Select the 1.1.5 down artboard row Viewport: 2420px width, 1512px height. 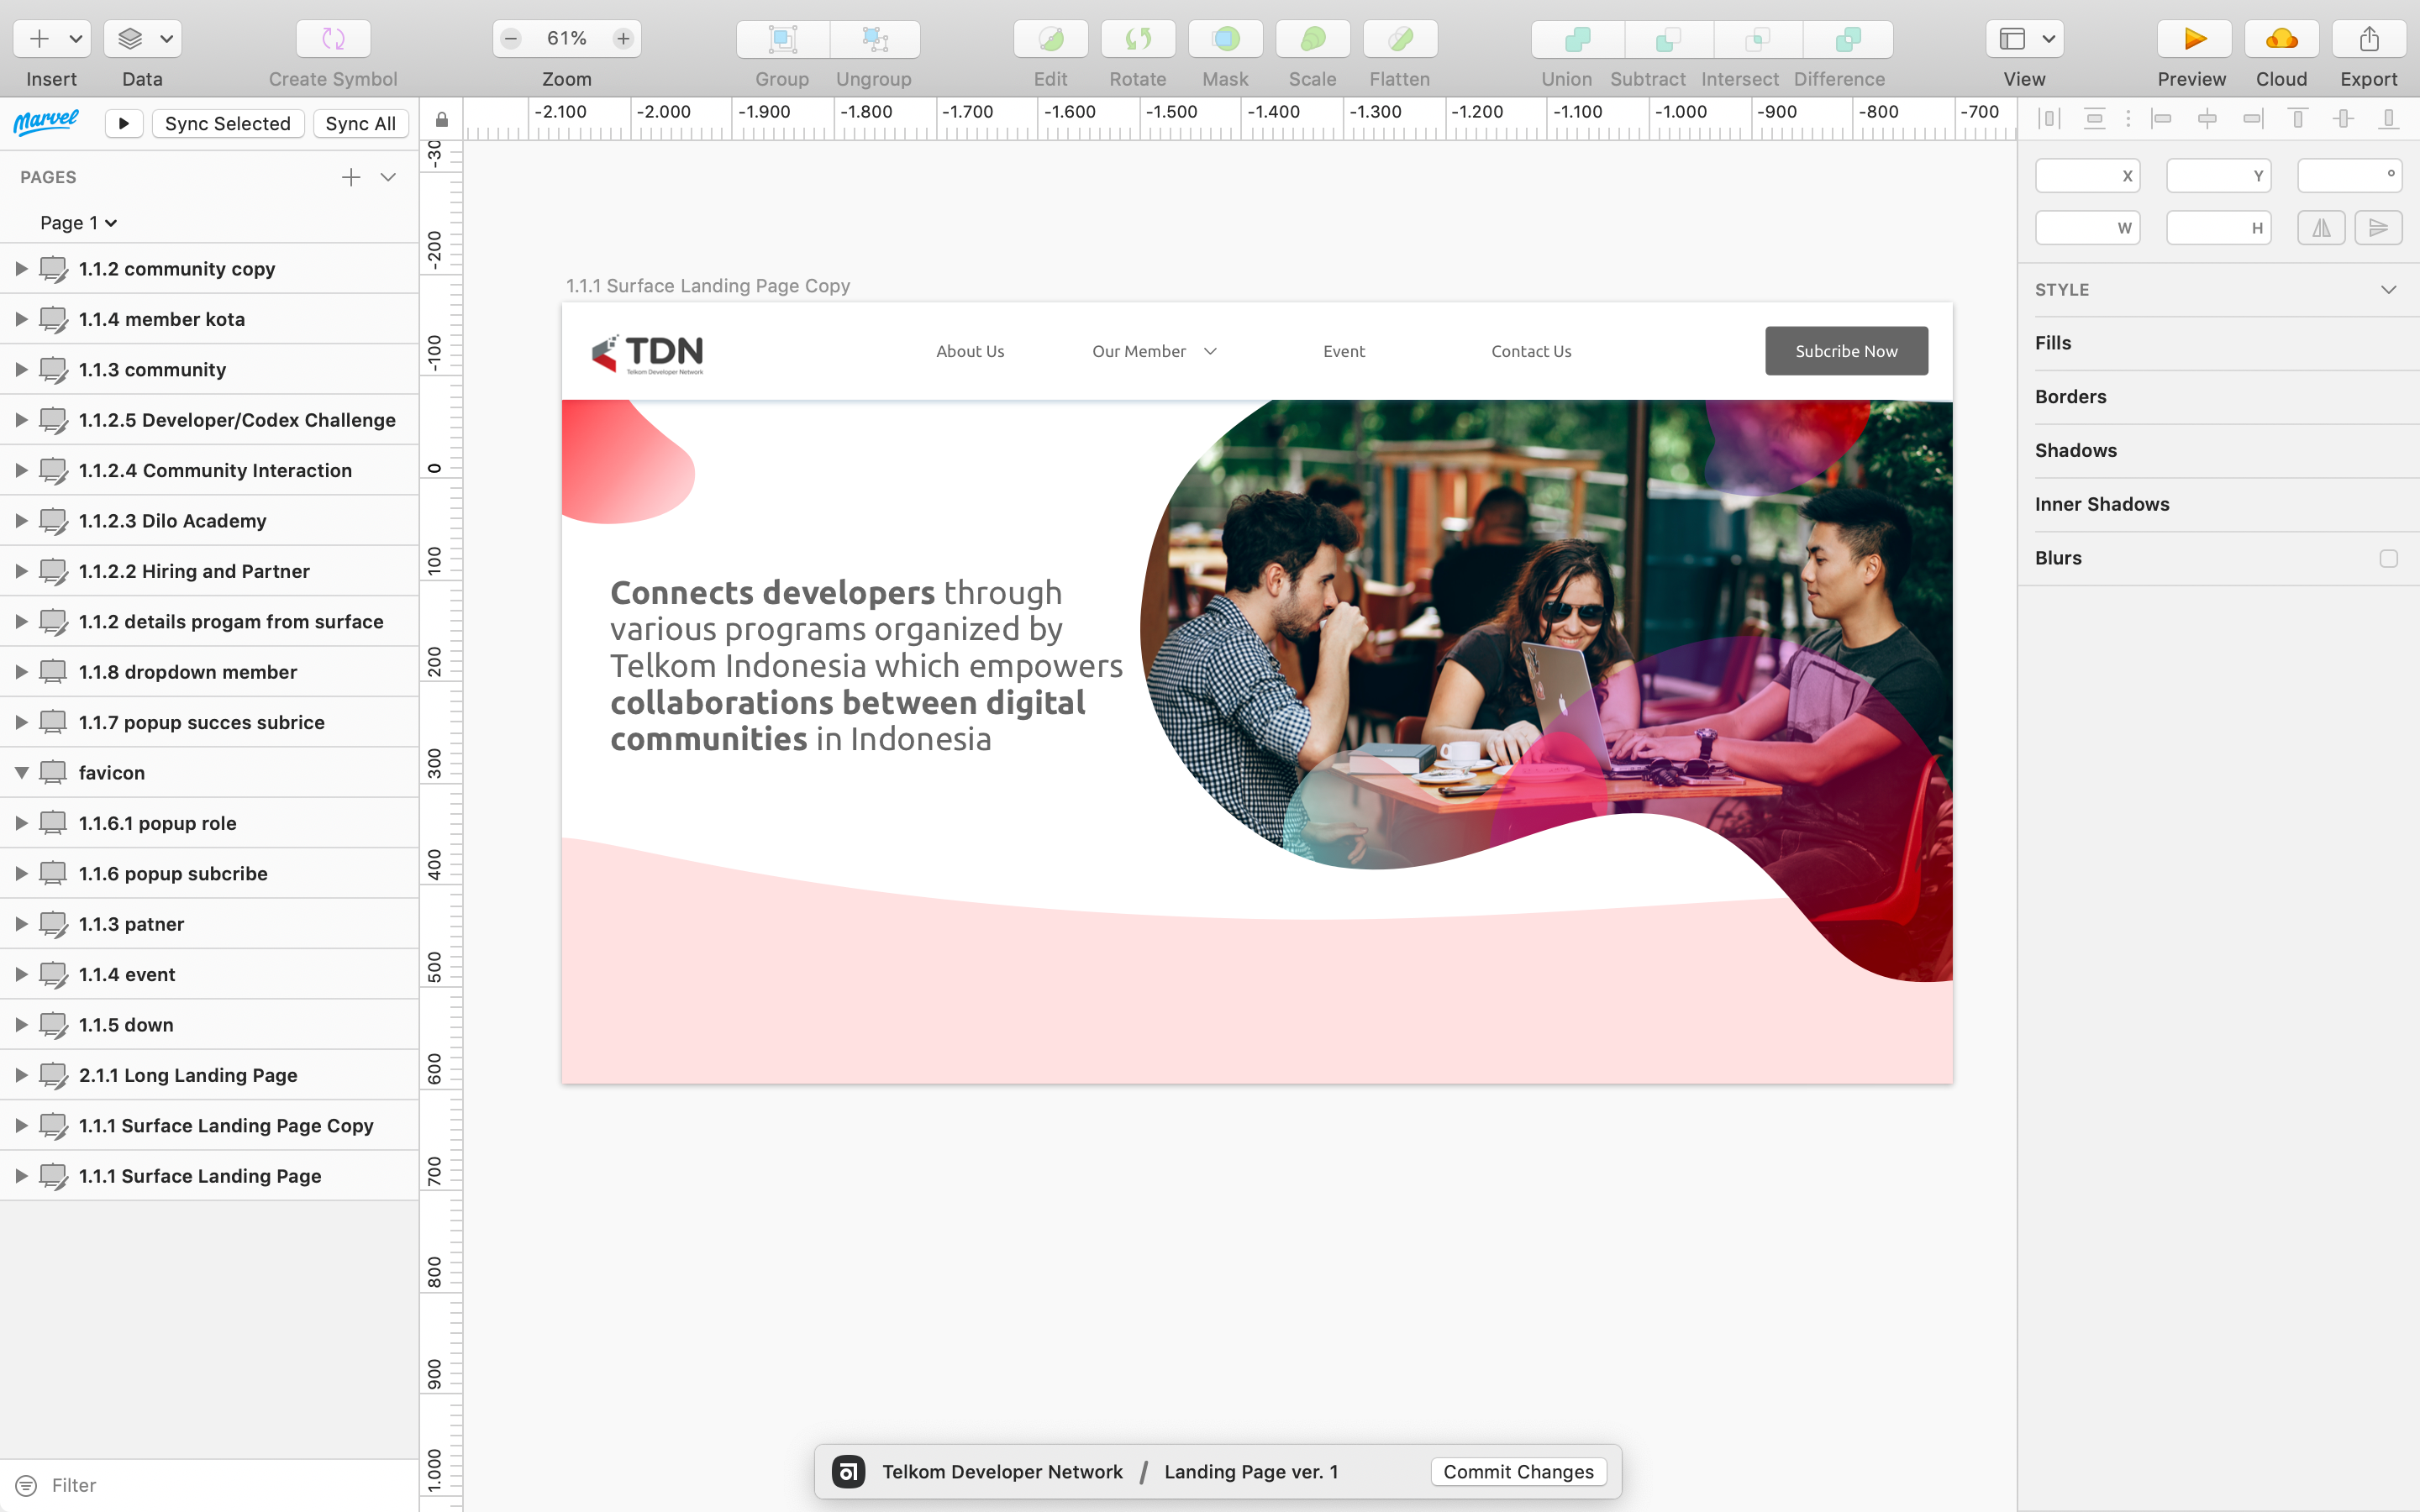[x=209, y=1024]
